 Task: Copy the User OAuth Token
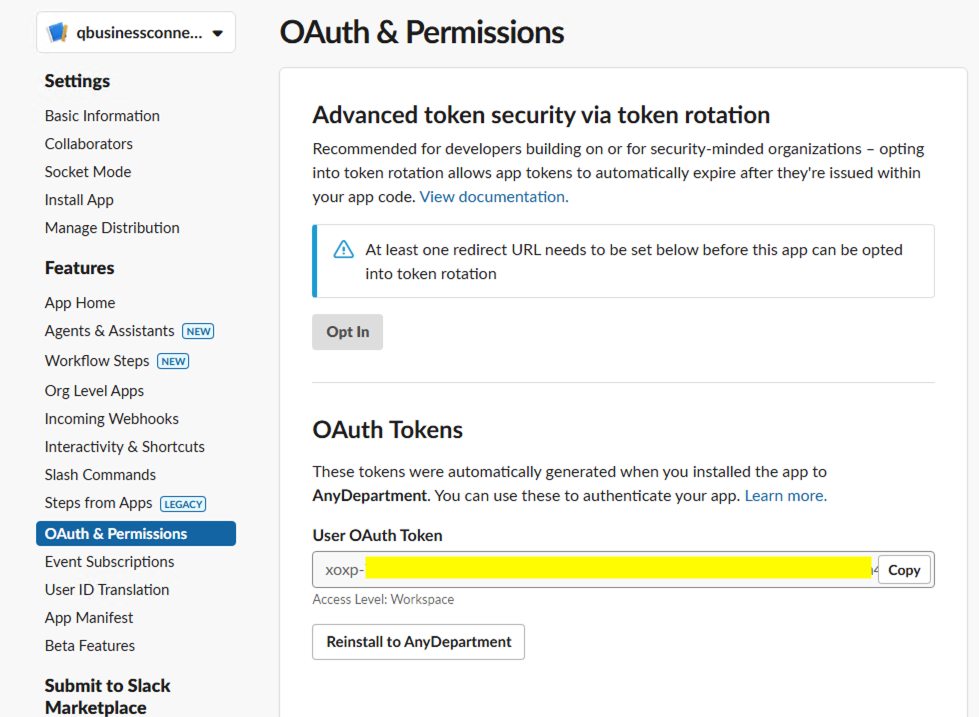coord(904,570)
